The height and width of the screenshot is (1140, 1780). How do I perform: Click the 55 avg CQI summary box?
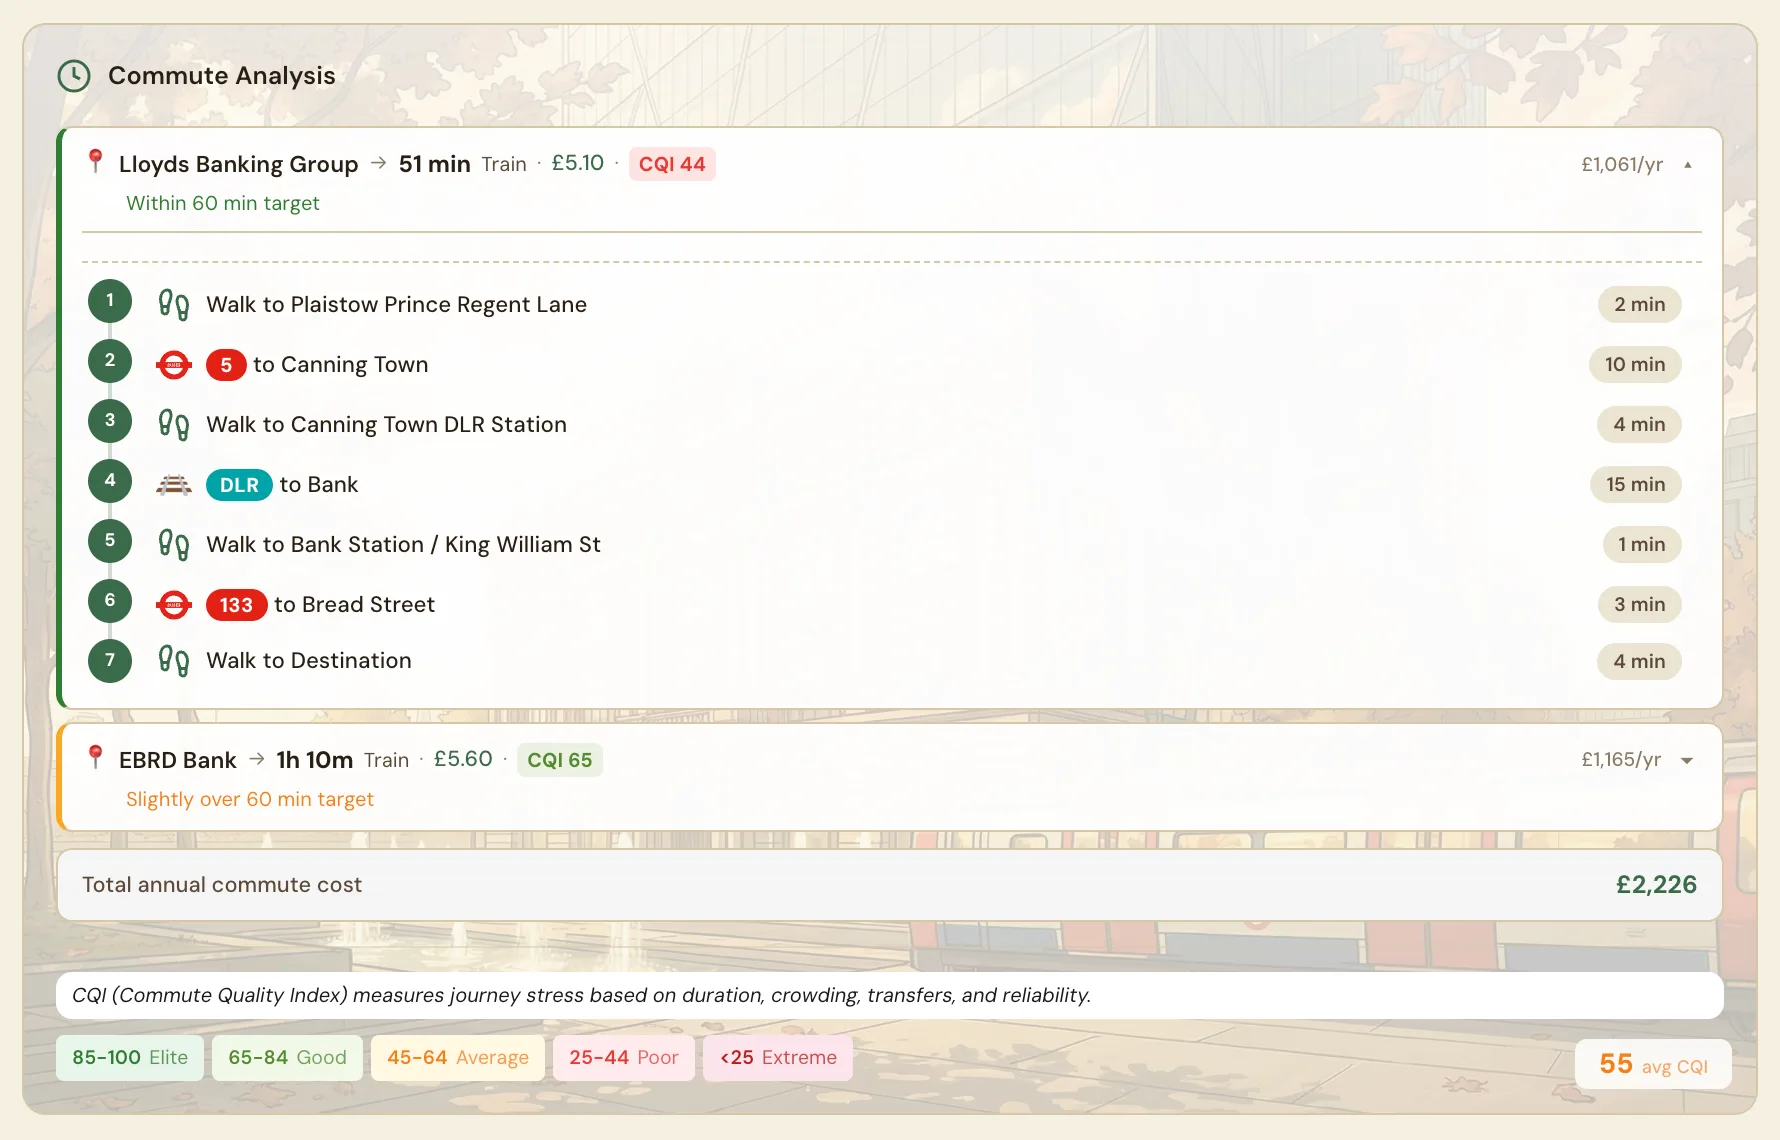pyautogui.click(x=1652, y=1065)
